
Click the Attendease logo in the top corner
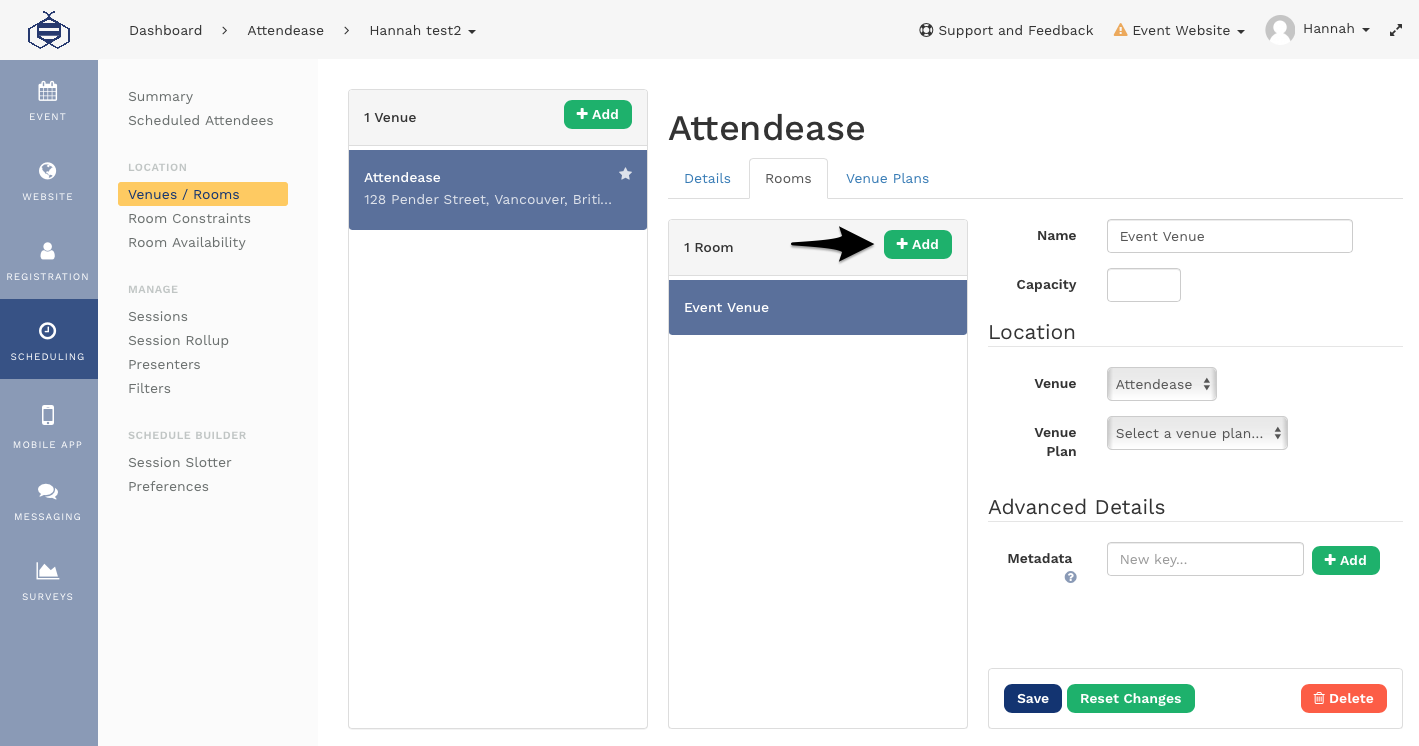click(x=48, y=29)
